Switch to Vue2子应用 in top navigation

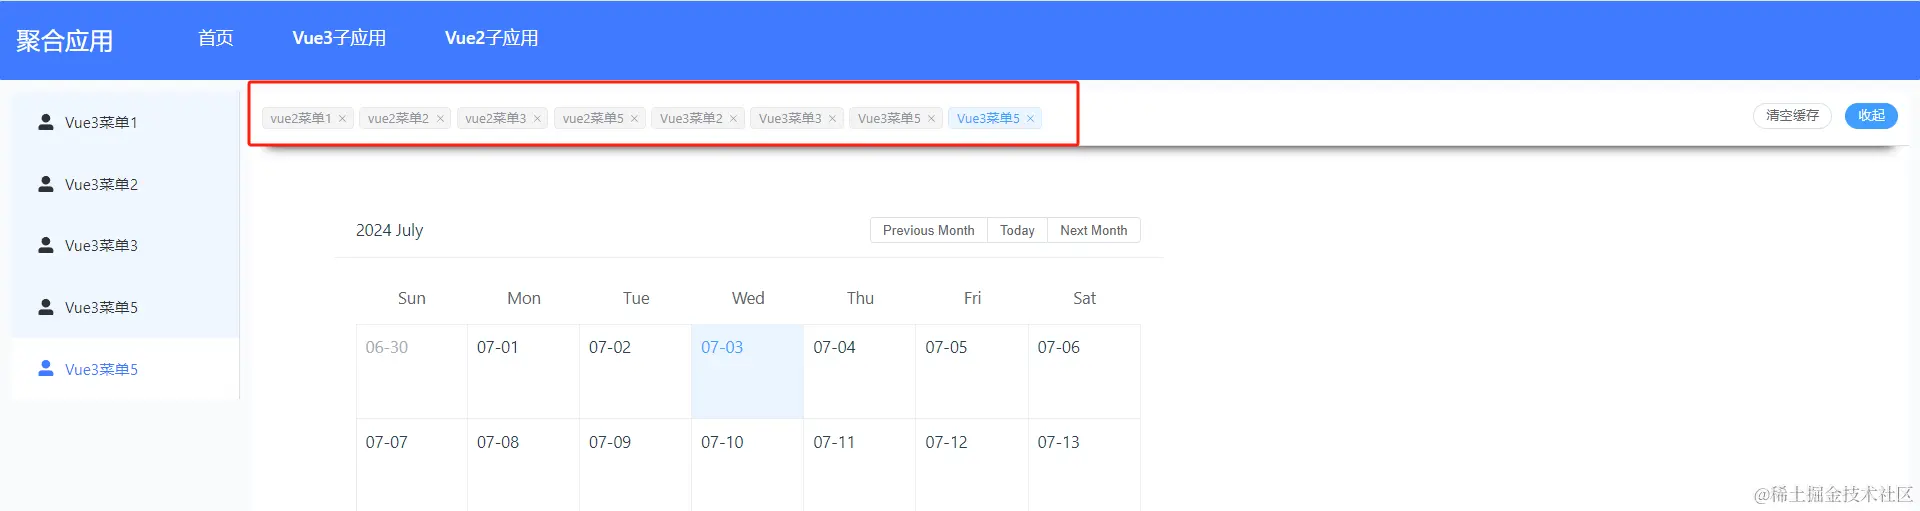492,38
